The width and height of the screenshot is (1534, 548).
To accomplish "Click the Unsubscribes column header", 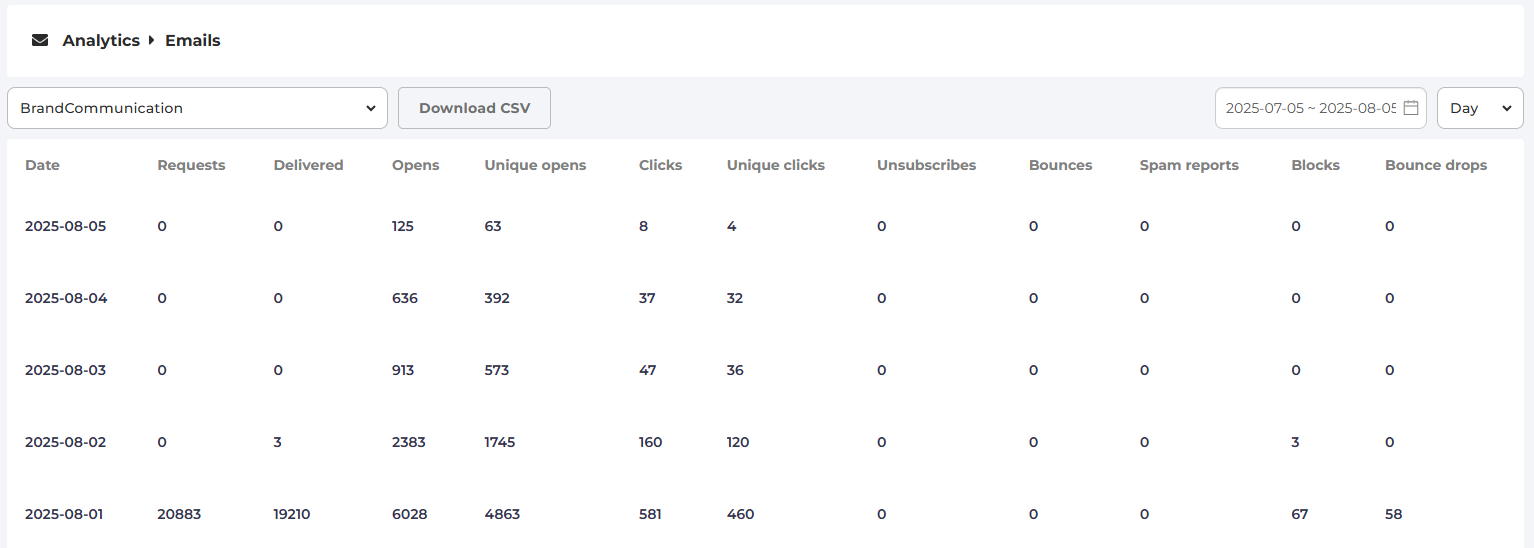I will click(926, 166).
